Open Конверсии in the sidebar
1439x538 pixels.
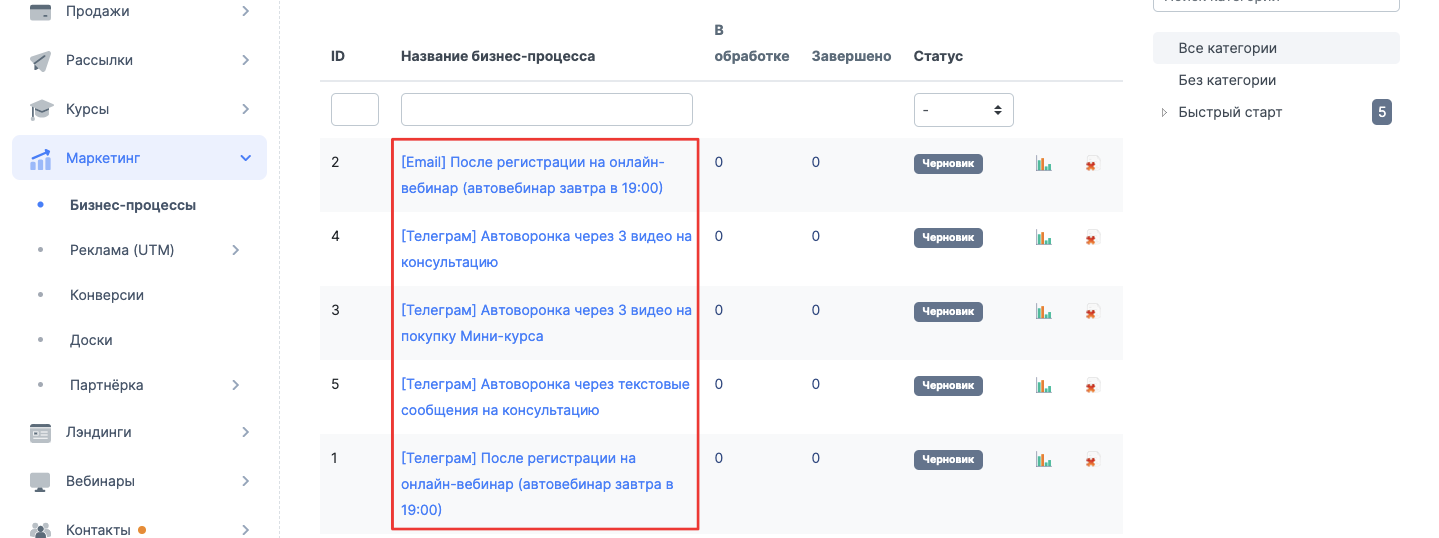click(x=107, y=295)
